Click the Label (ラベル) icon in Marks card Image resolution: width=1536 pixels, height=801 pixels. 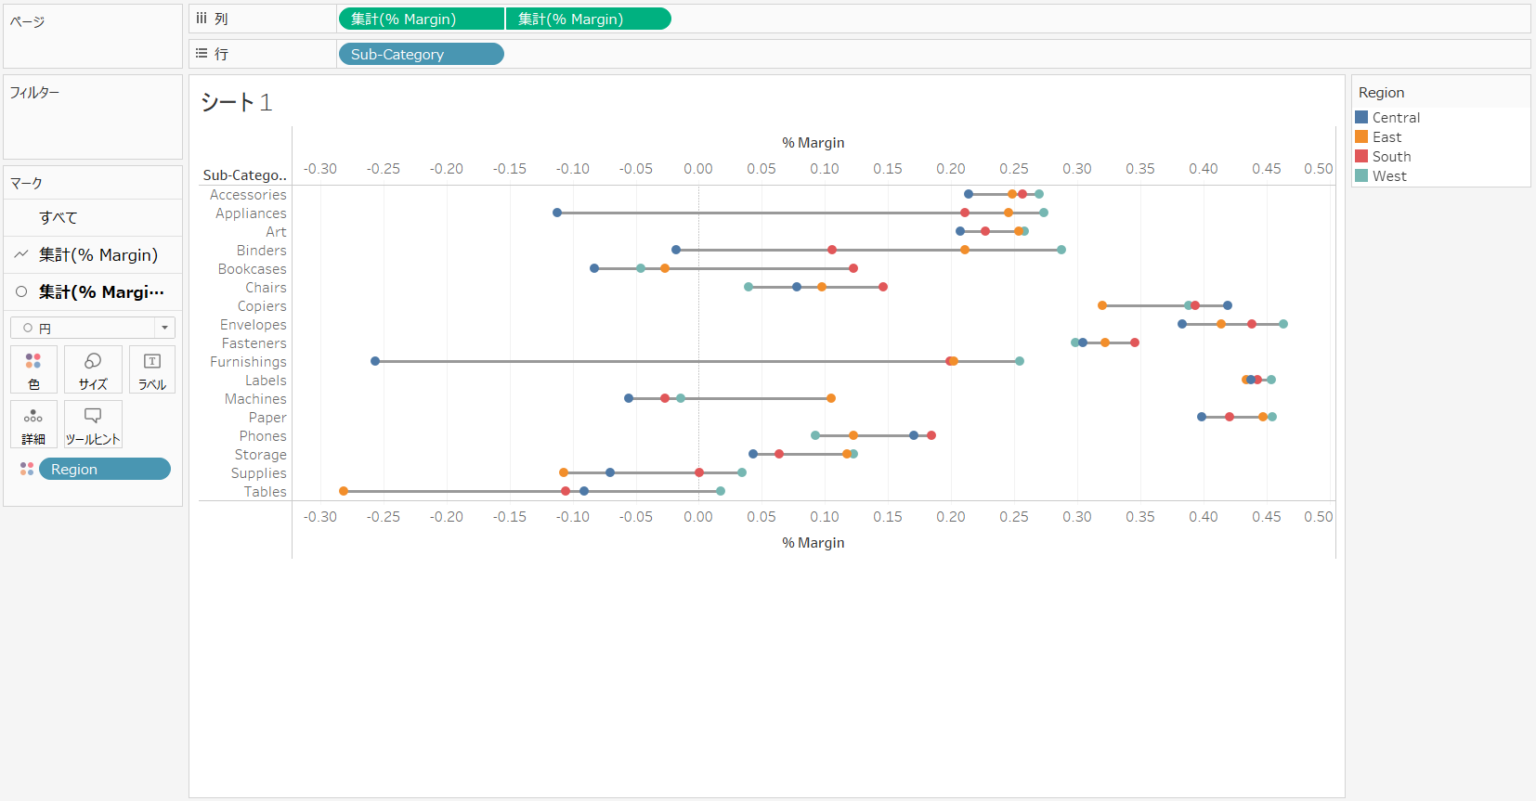pyautogui.click(x=151, y=369)
